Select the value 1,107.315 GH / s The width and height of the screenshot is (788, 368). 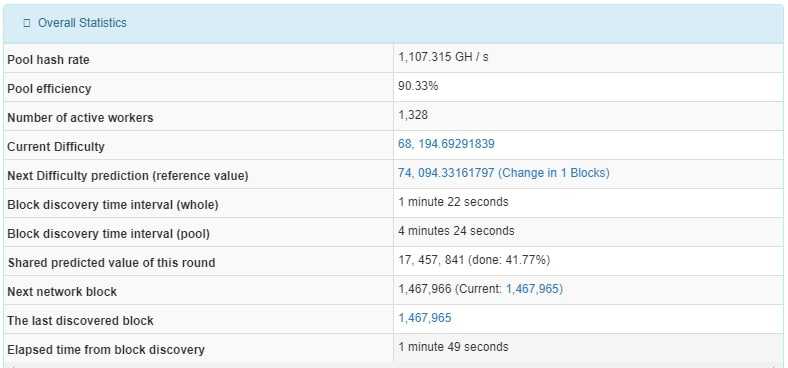(443, 57)
